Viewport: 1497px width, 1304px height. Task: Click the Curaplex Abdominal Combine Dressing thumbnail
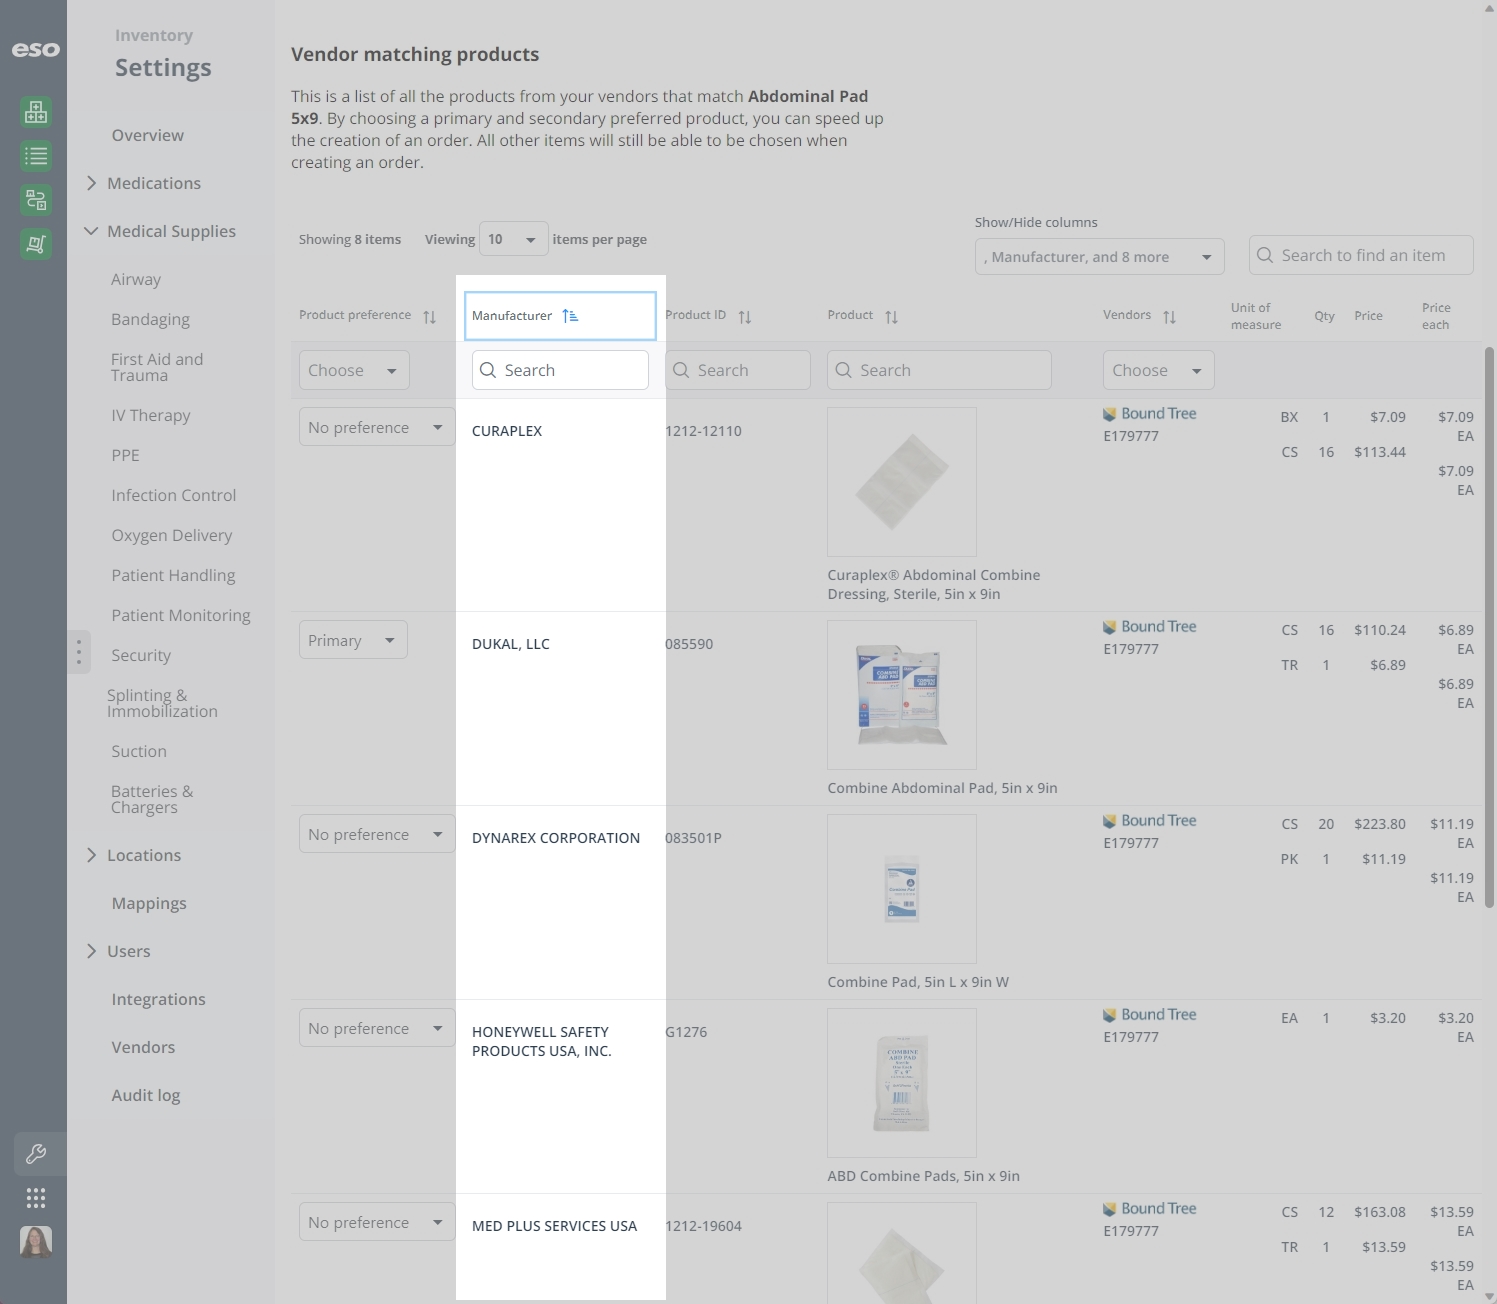(902, 482)
